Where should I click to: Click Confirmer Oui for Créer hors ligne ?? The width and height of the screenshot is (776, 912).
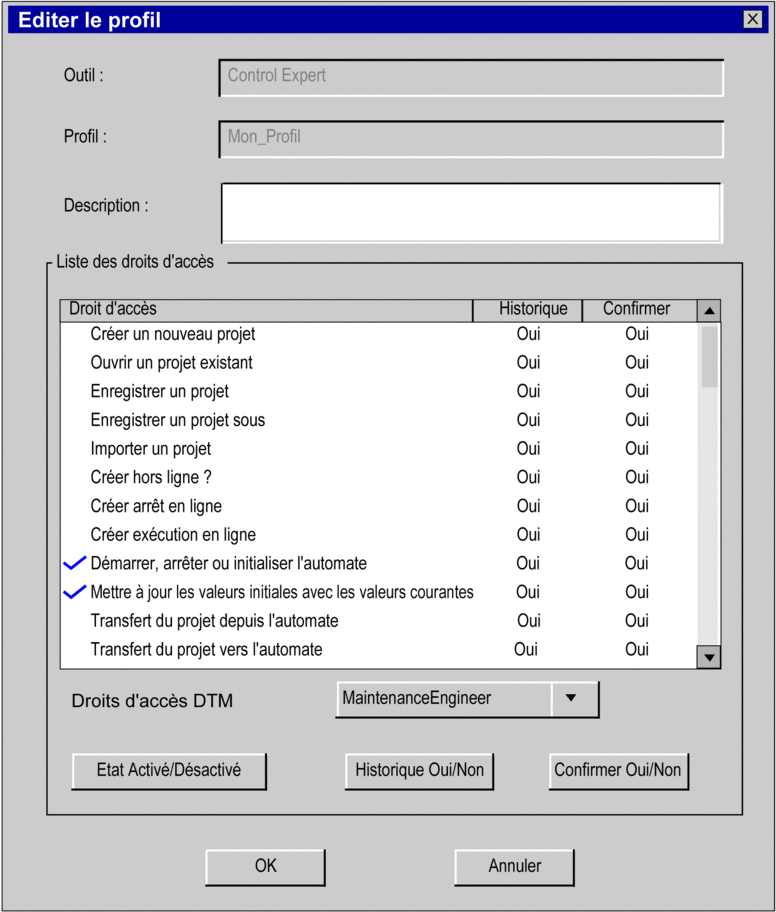click(637, 478)
